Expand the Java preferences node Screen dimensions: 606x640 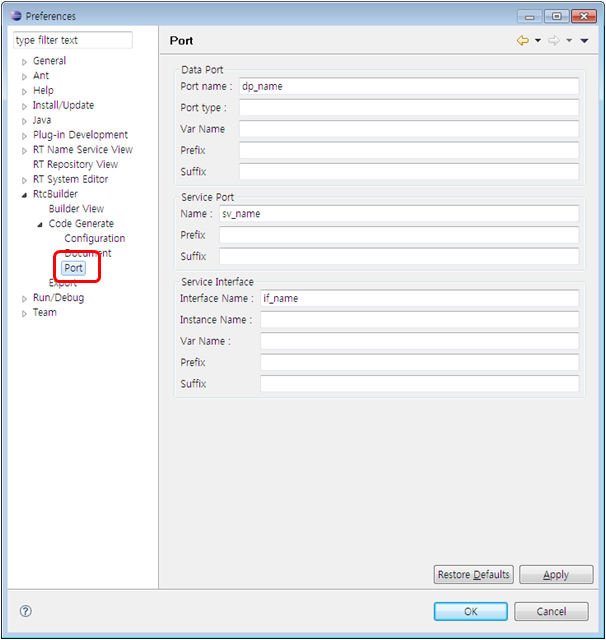[25, 120]
